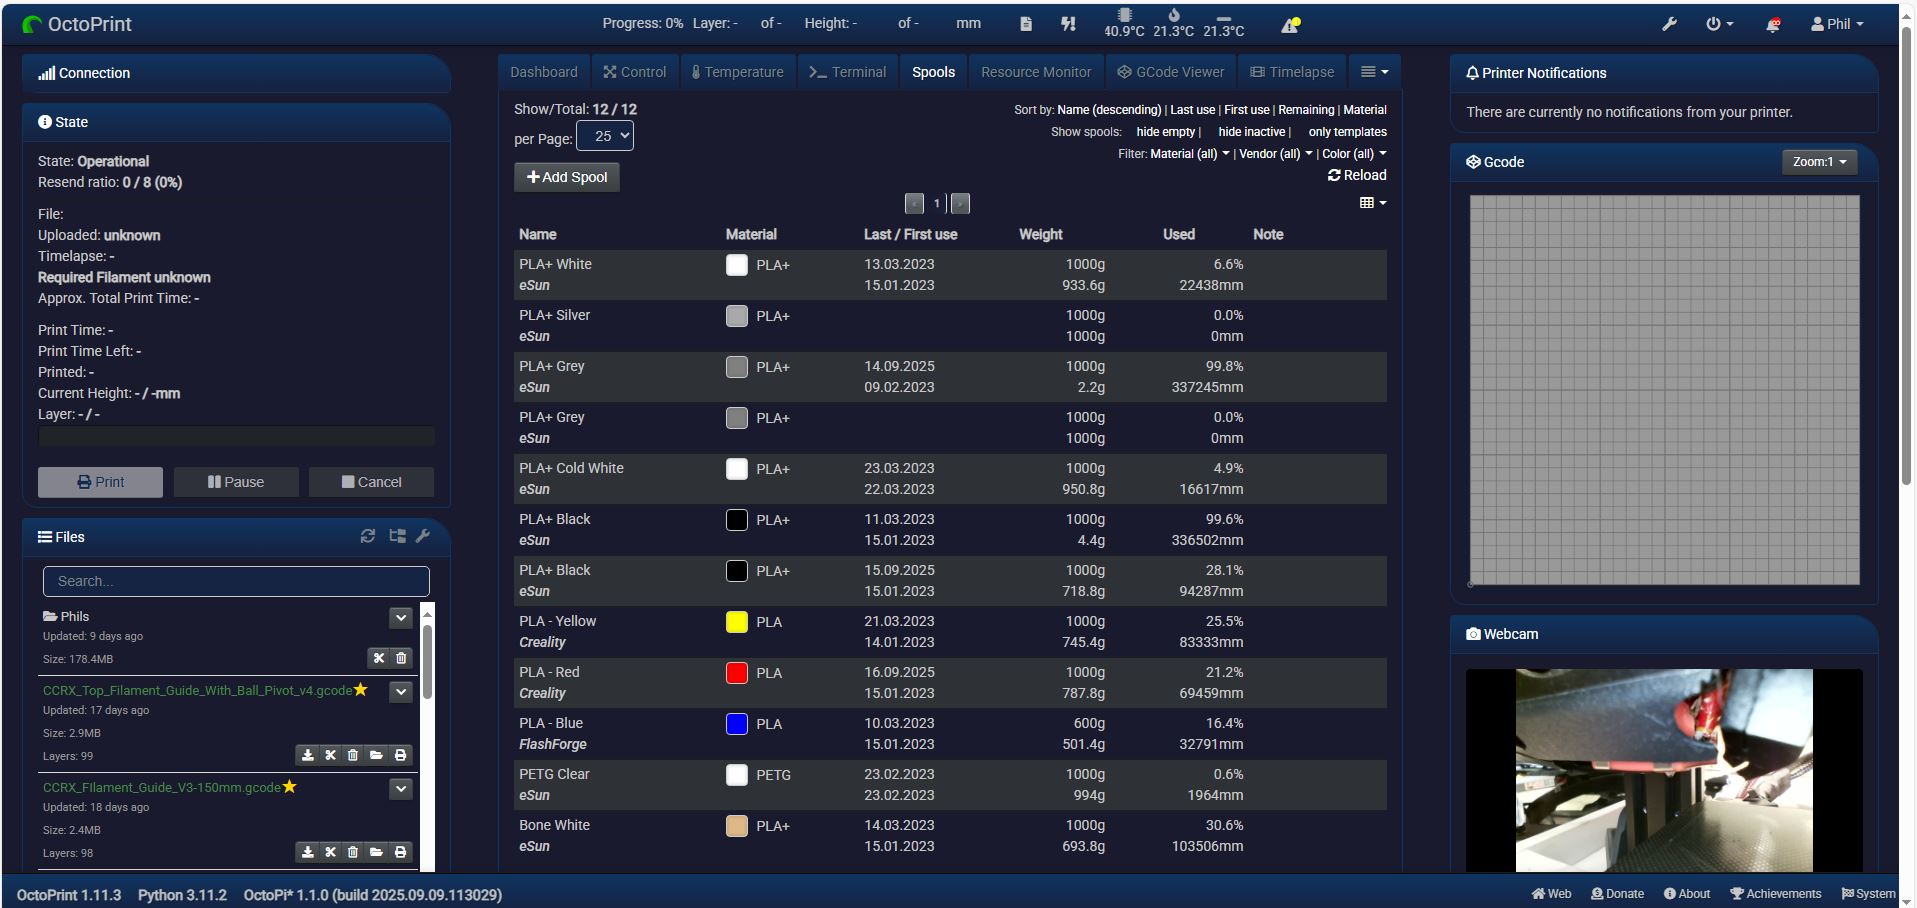This screenshot has height=908, width=1917.
Task: Click the yellow swatch for PLA - Yellow
Action: (x=737, y=622)
